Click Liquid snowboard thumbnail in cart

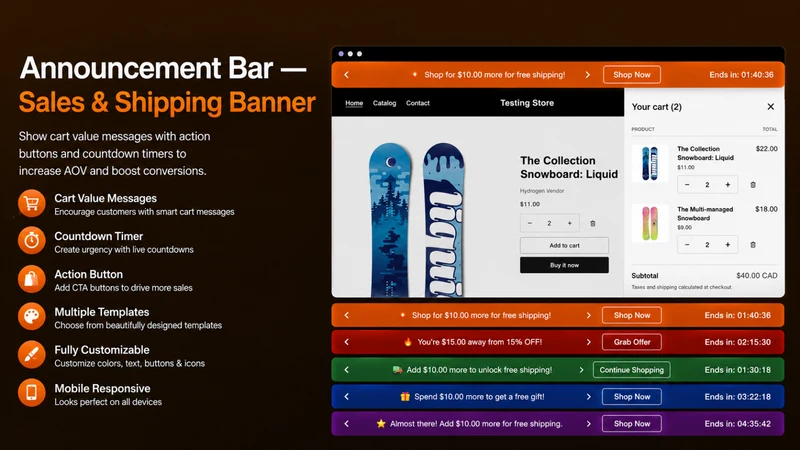[x=650, y=163]
